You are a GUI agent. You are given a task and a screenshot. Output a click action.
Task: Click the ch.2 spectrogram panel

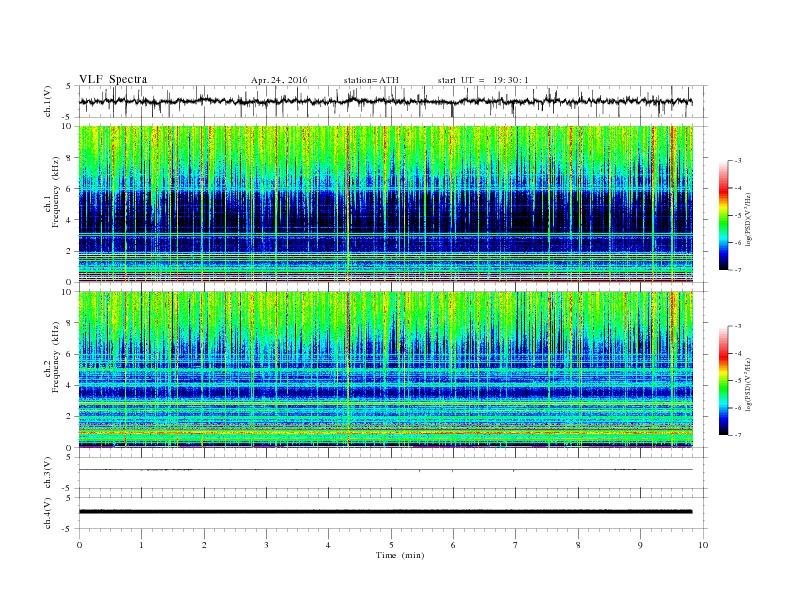click(x=385, y=370)
